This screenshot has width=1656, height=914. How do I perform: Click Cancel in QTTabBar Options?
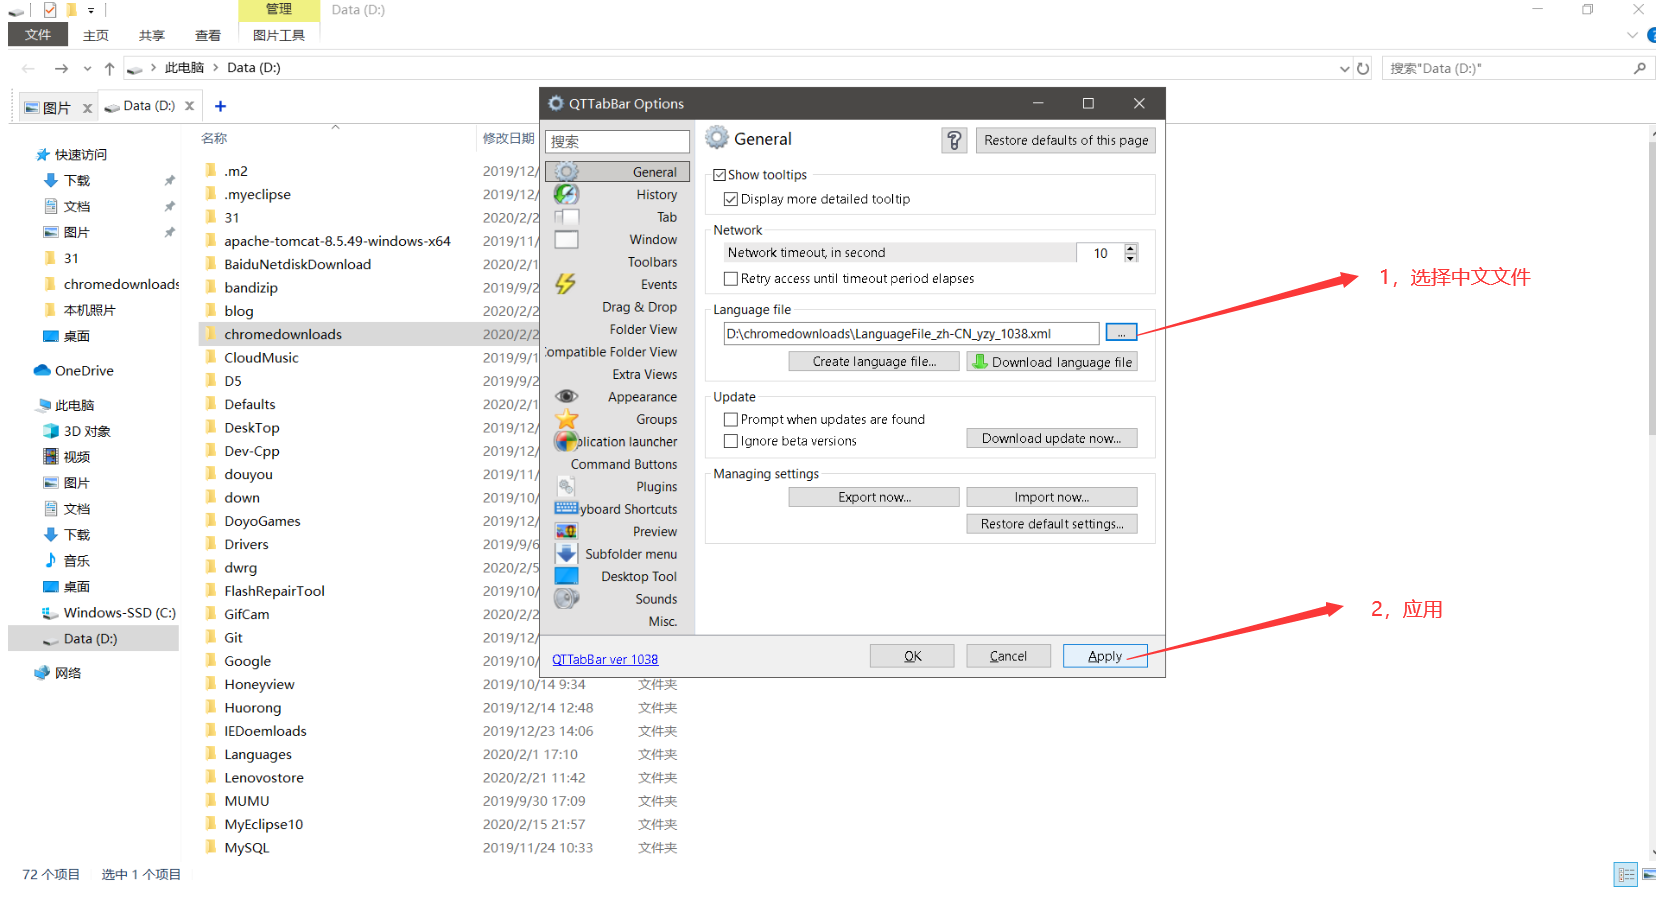click(x=1008, y=656)
